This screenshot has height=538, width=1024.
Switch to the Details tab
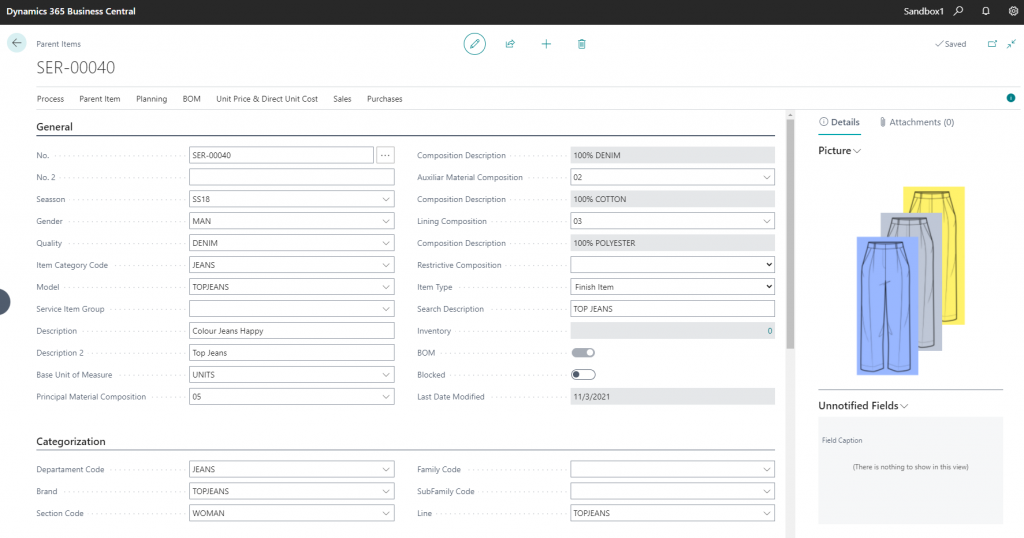[839, 122]
